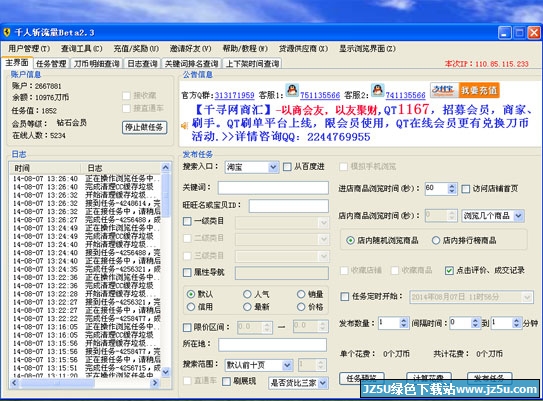Select the 信用 sort radio button
Viewport: 543px width, 401px height.
190,307
